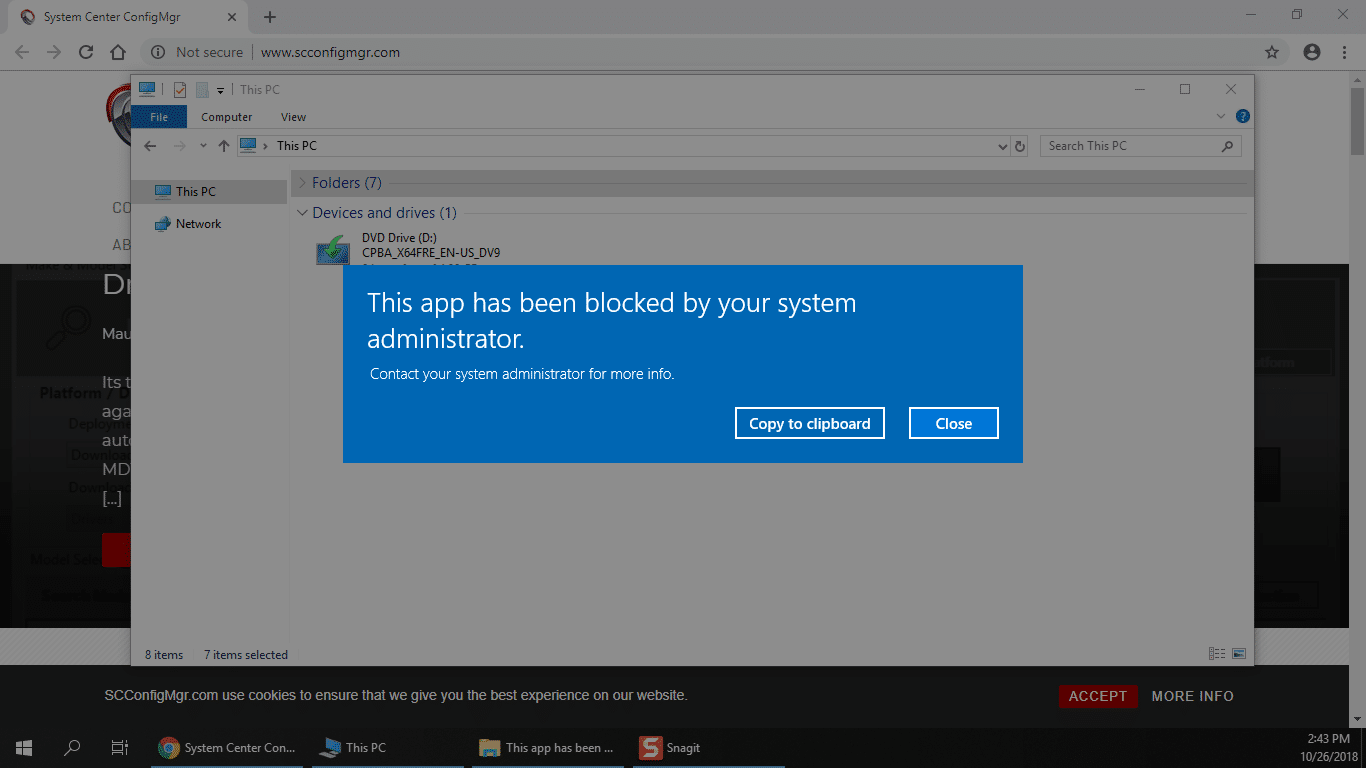Open the Computer ribbon tab

coord(227,117)
